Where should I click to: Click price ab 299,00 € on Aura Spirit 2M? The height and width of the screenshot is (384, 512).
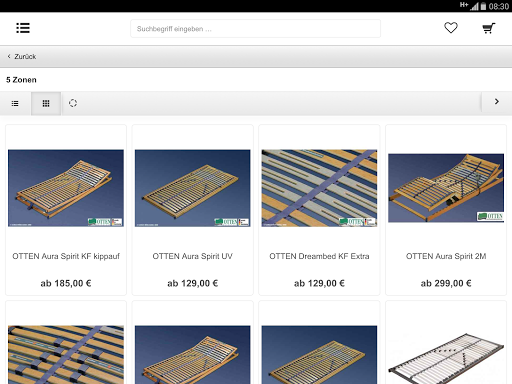click(446, 283)
